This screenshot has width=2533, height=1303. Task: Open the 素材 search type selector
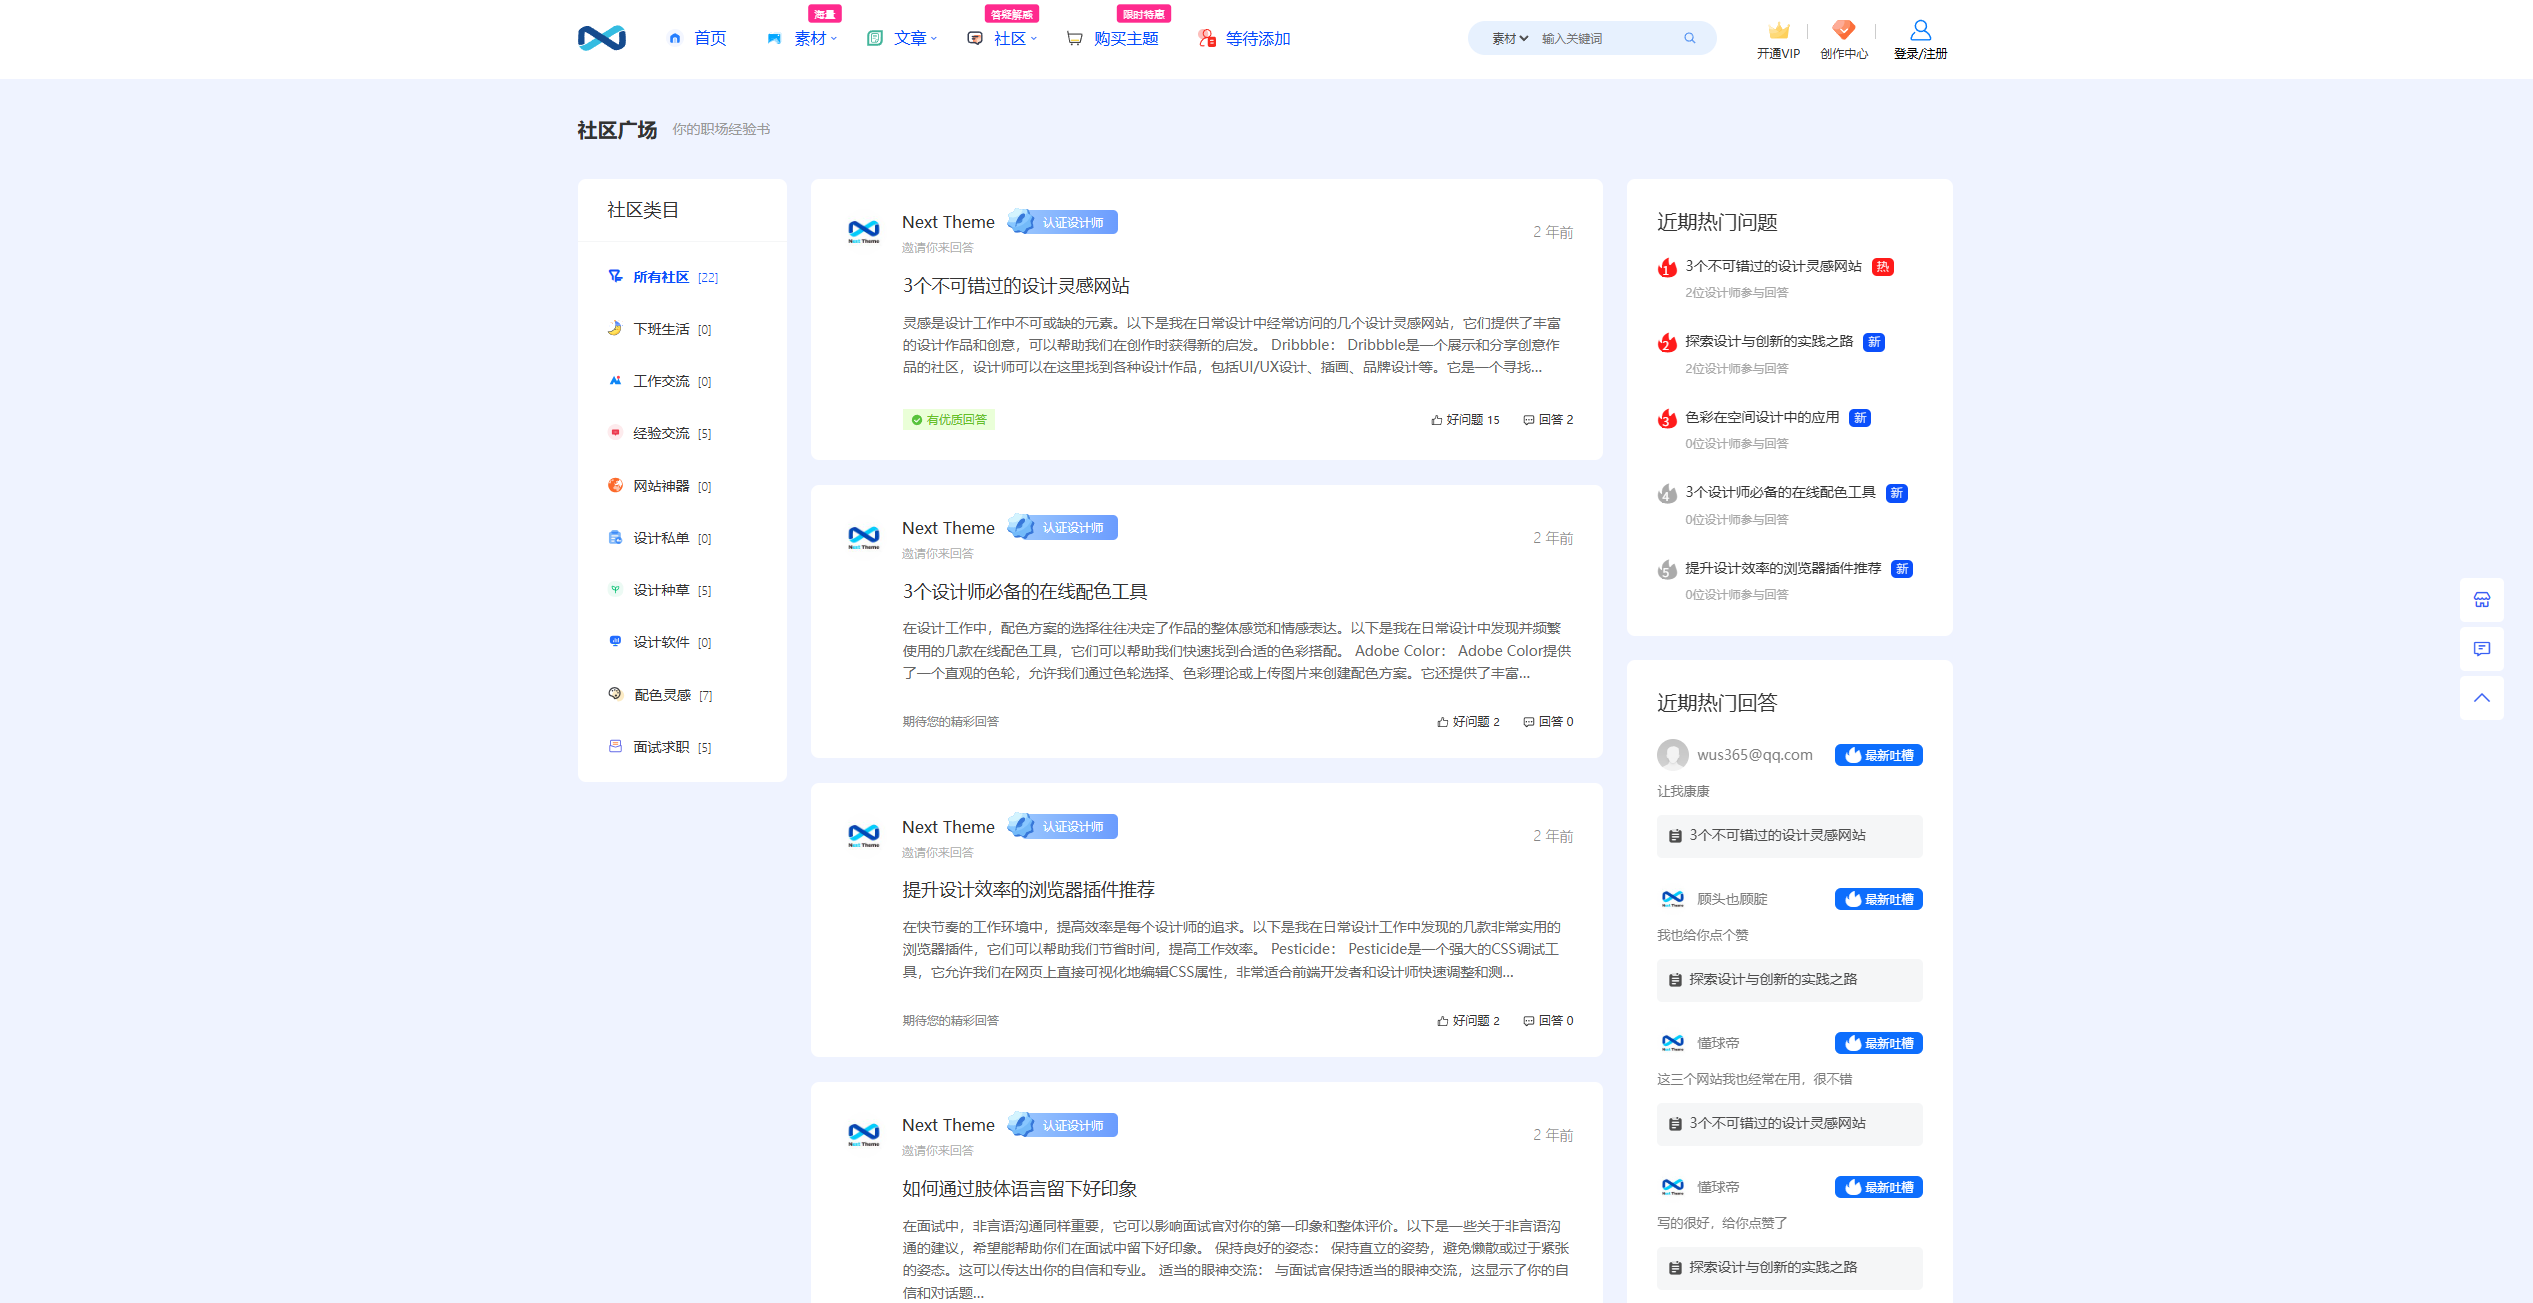pyautogui.click(x=1510, y=39)
